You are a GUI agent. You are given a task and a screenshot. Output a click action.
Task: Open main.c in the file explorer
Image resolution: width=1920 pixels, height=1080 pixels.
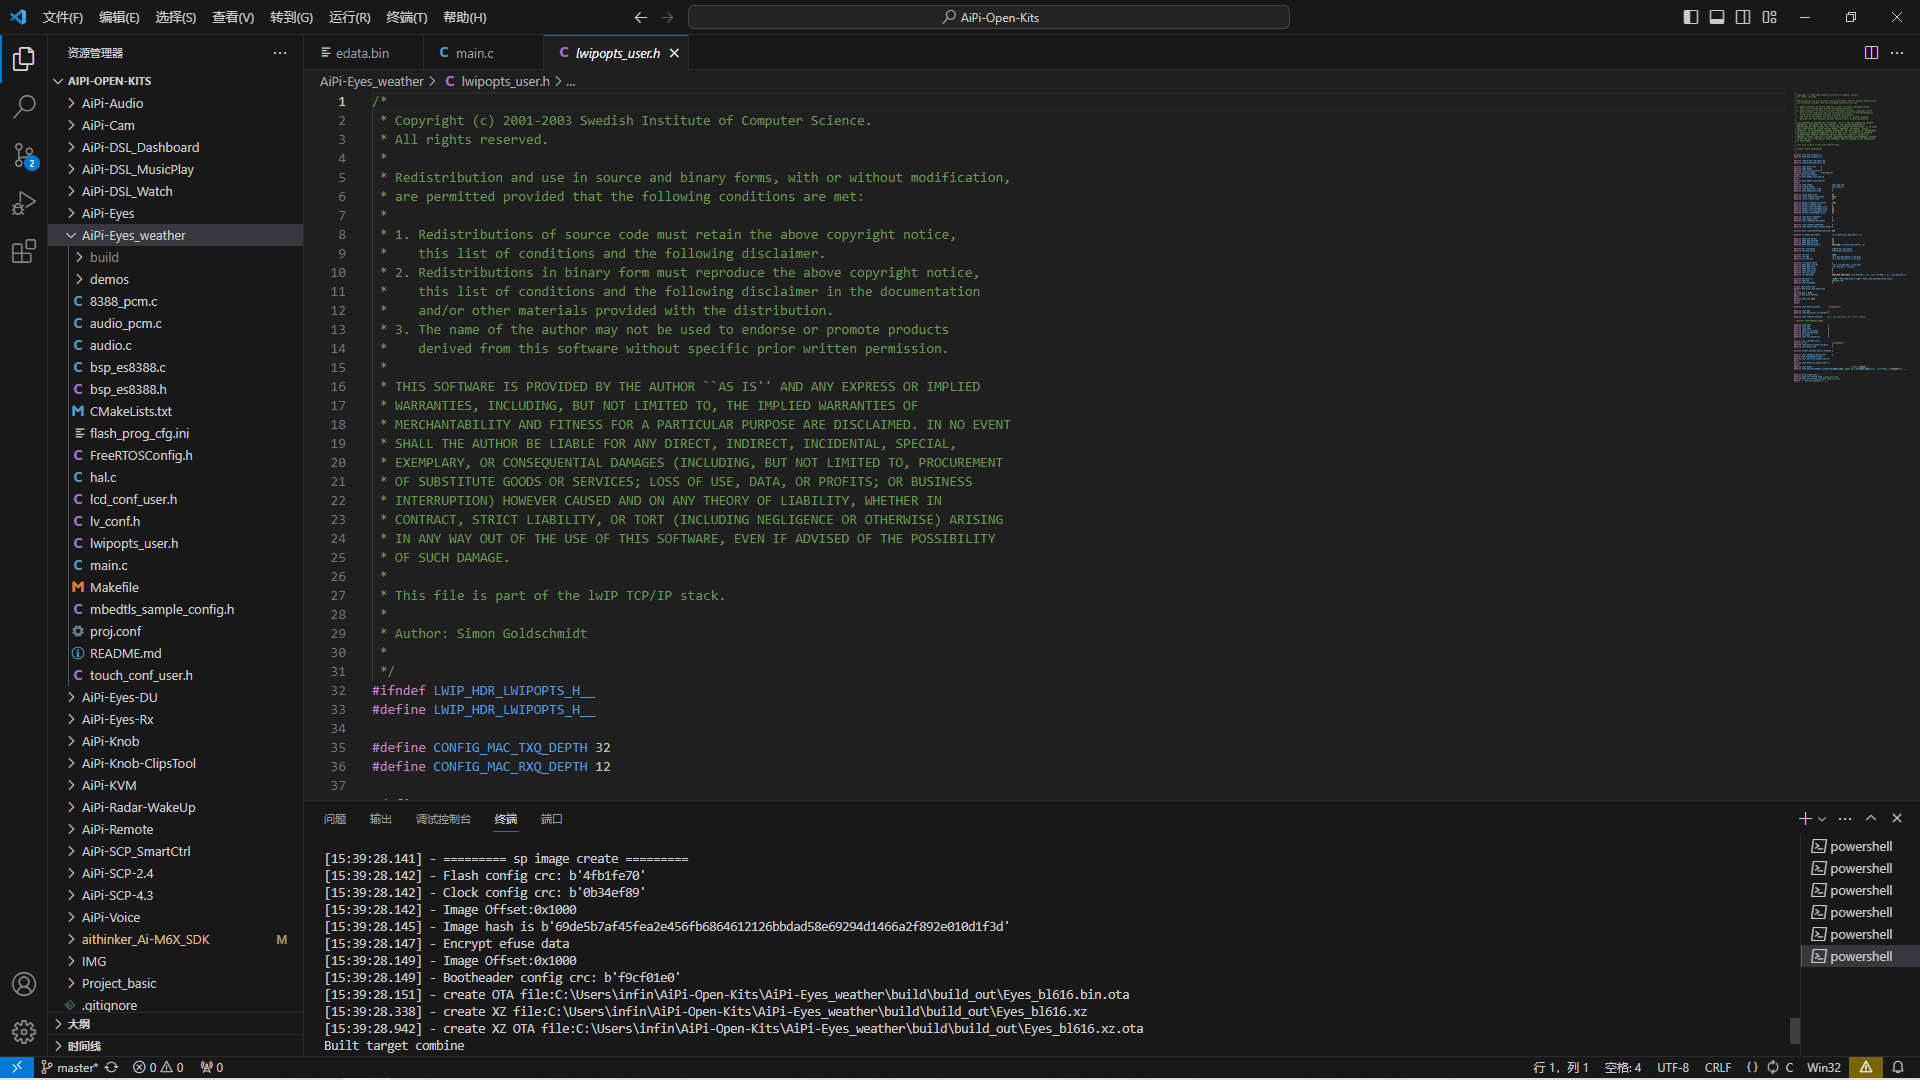[176, 565]
